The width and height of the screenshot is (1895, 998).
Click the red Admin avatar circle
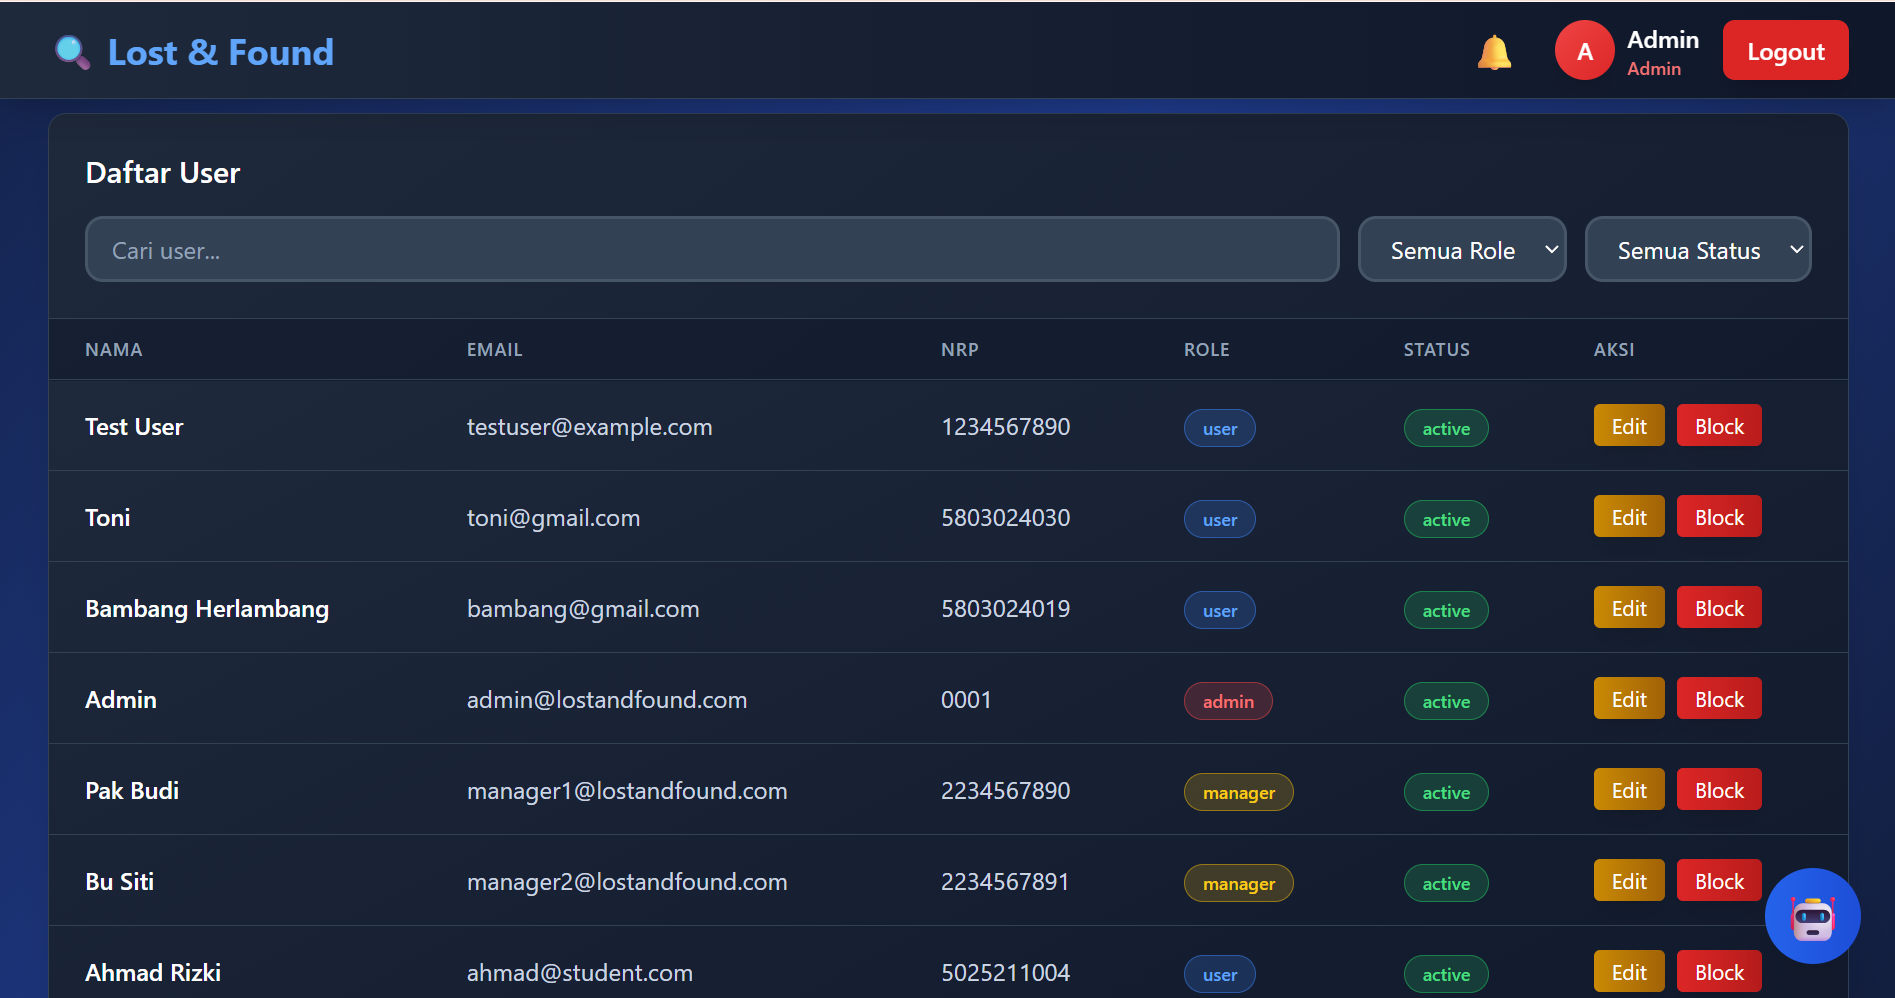pos(1584,51)
